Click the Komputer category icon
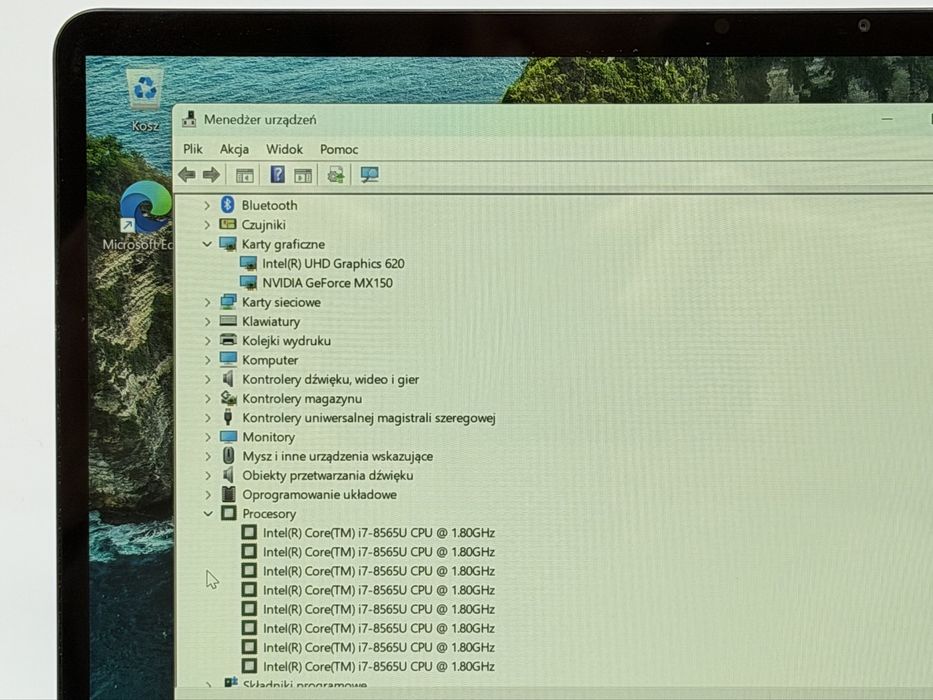Image resolution: width=933 pixels, height=700 pixels. [x=228, y=359]
